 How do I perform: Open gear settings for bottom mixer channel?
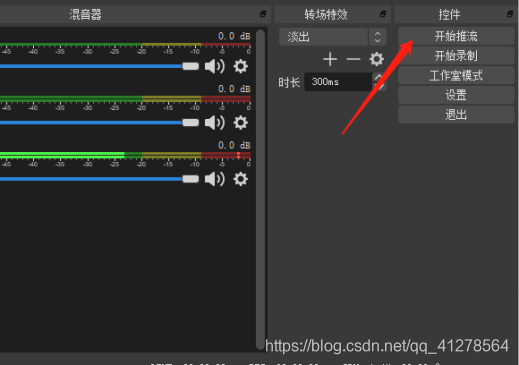tap(240, 179)
